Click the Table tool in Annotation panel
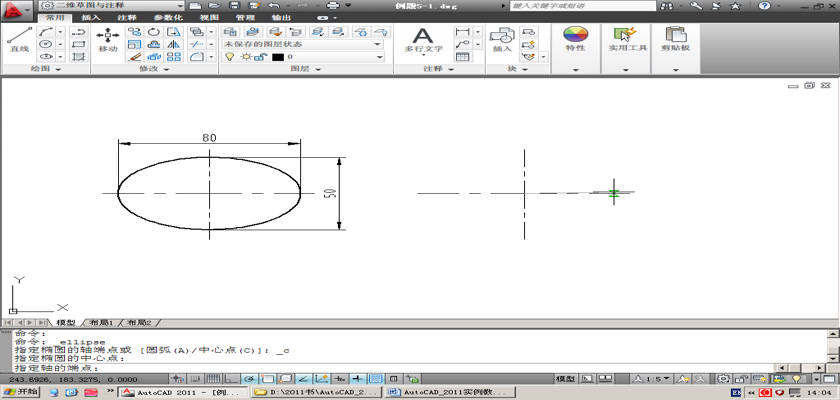The image size is (840, 400). 462,57
